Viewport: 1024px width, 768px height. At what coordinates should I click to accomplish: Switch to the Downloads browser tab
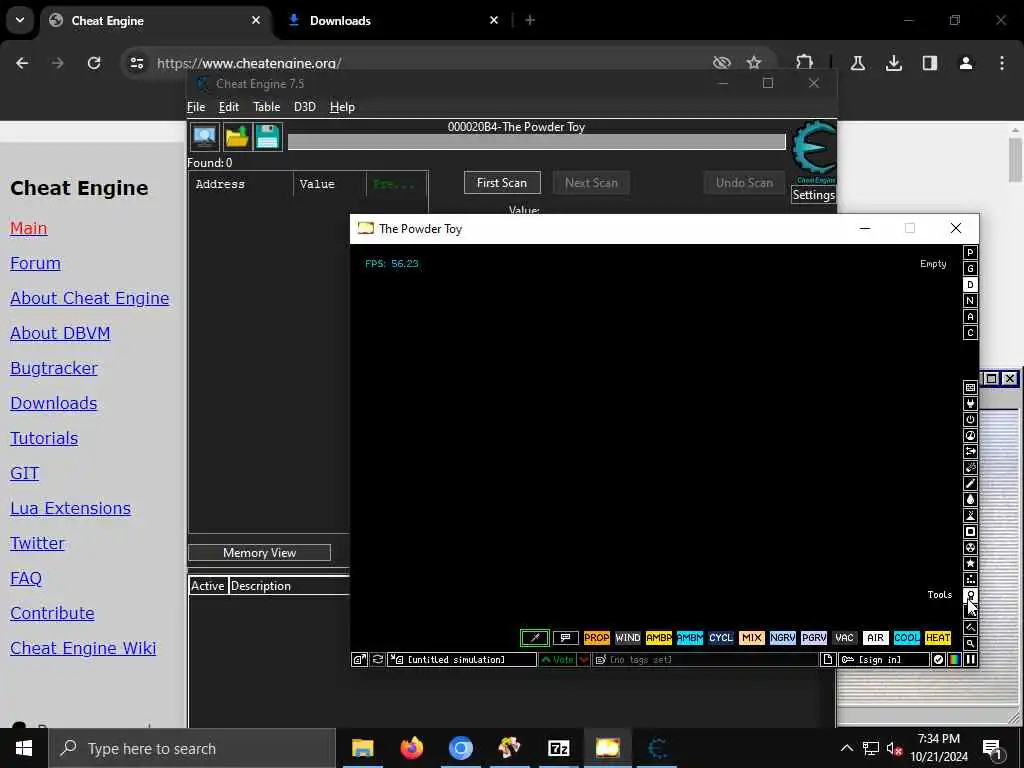(394, 21)
